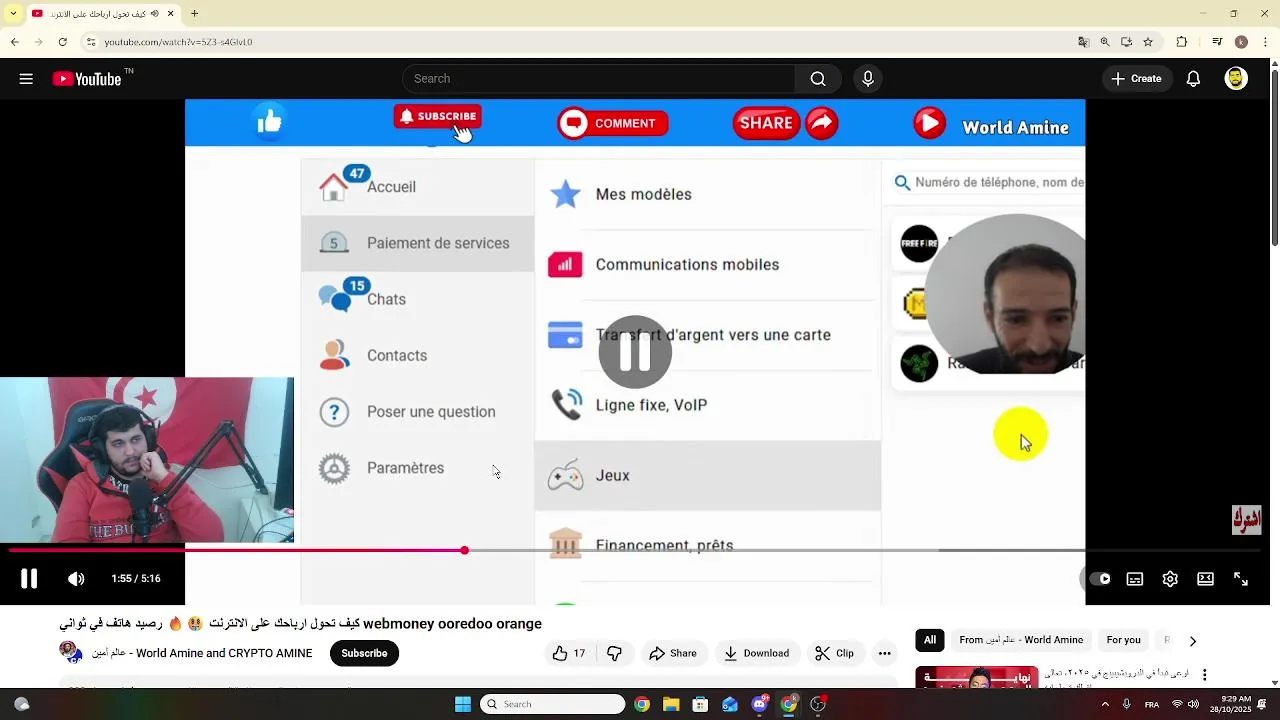1280x720 pixels.
Task: Toggle the autoplay switch
Action: click(1099, 579)
